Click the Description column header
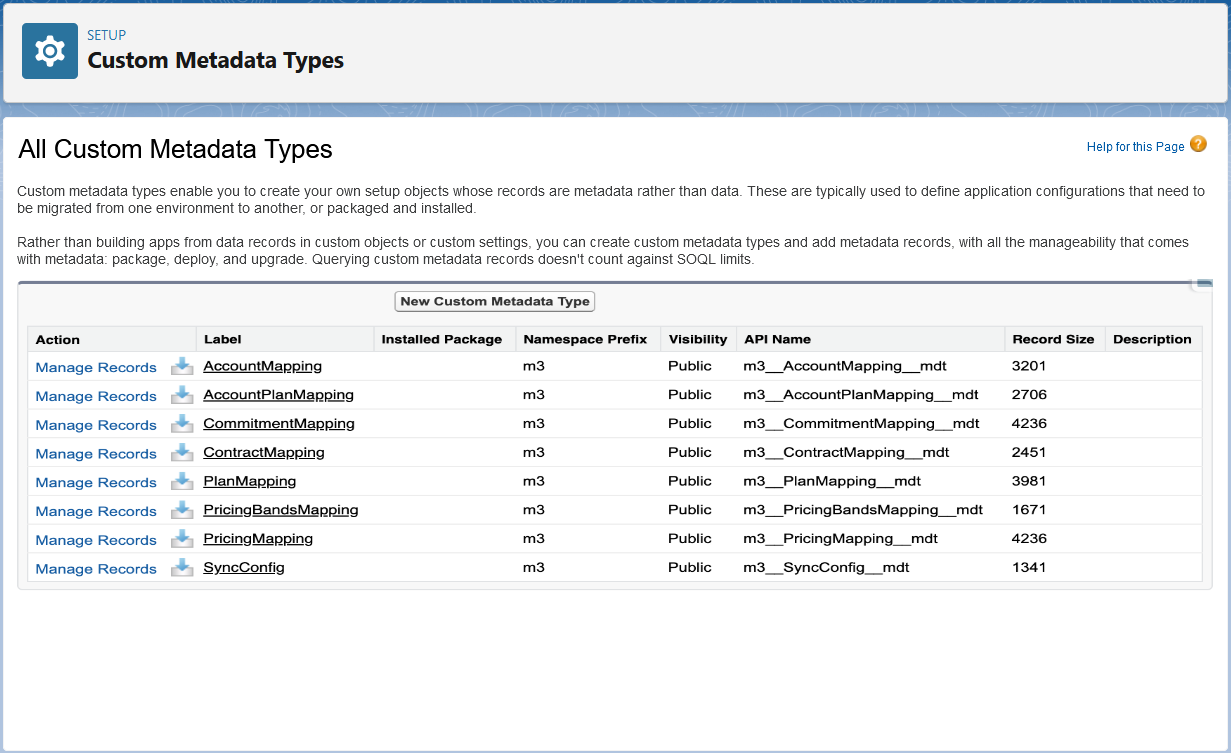 point(1152,339)
